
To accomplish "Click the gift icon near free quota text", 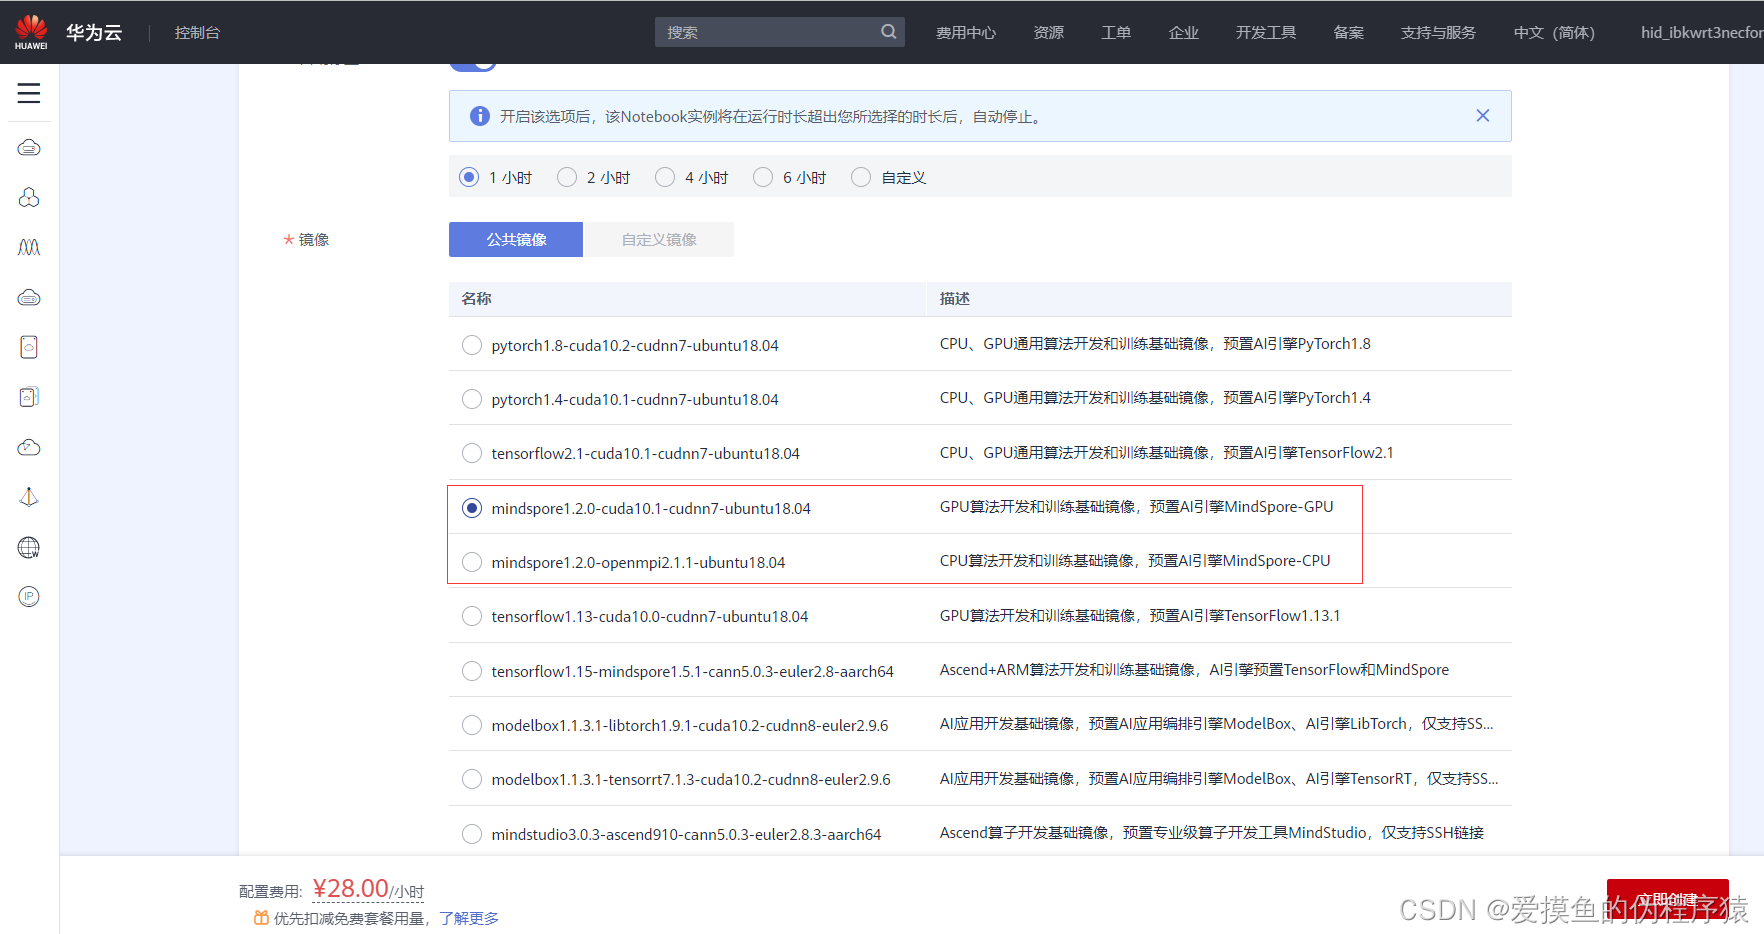I will 261,918.
